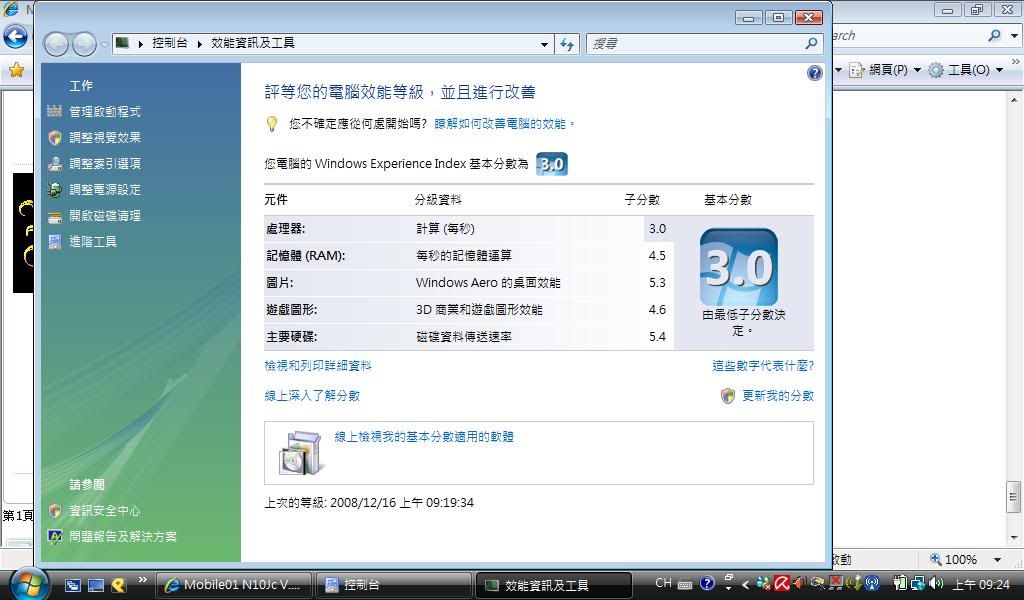Viewport: 1024px width, 600px height.
Task: Click 調整視覺效果 in the left task pane
Action: pos(105,138)
